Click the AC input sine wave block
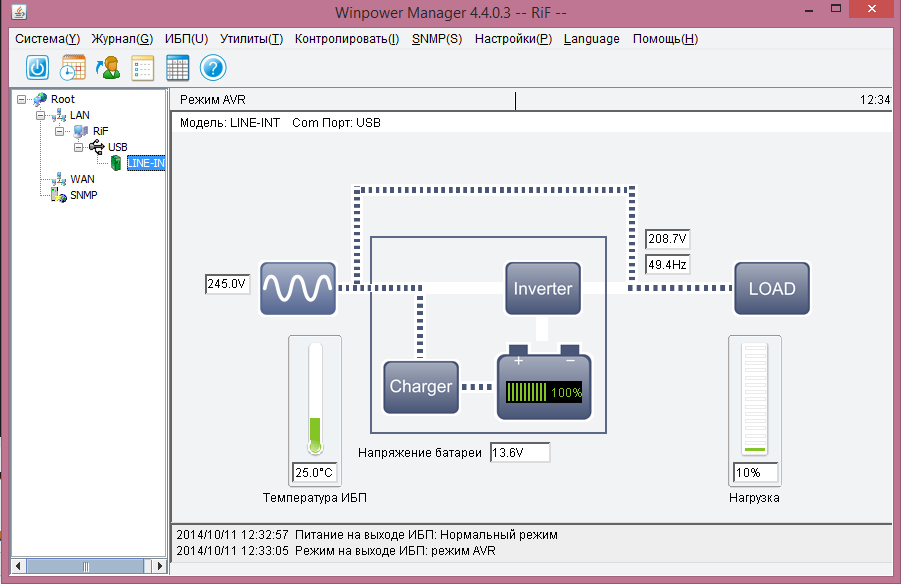Screen dimensions: 901x584 (x=298, y=289)
